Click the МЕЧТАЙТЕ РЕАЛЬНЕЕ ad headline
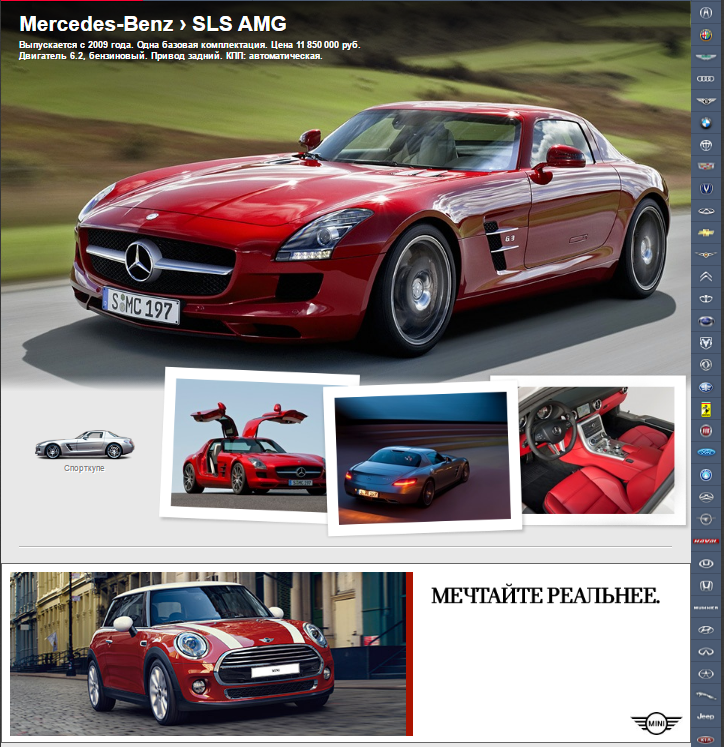Screen dimensions: 724x747 (545, 596)
